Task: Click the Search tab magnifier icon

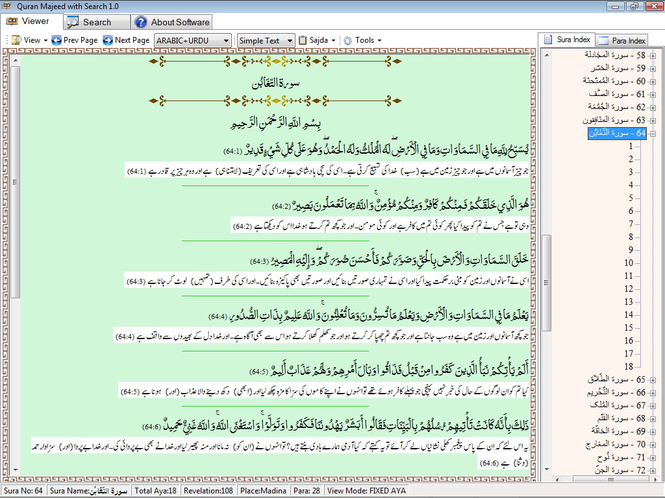Action: pyautogui.click(x=73, y=22)
